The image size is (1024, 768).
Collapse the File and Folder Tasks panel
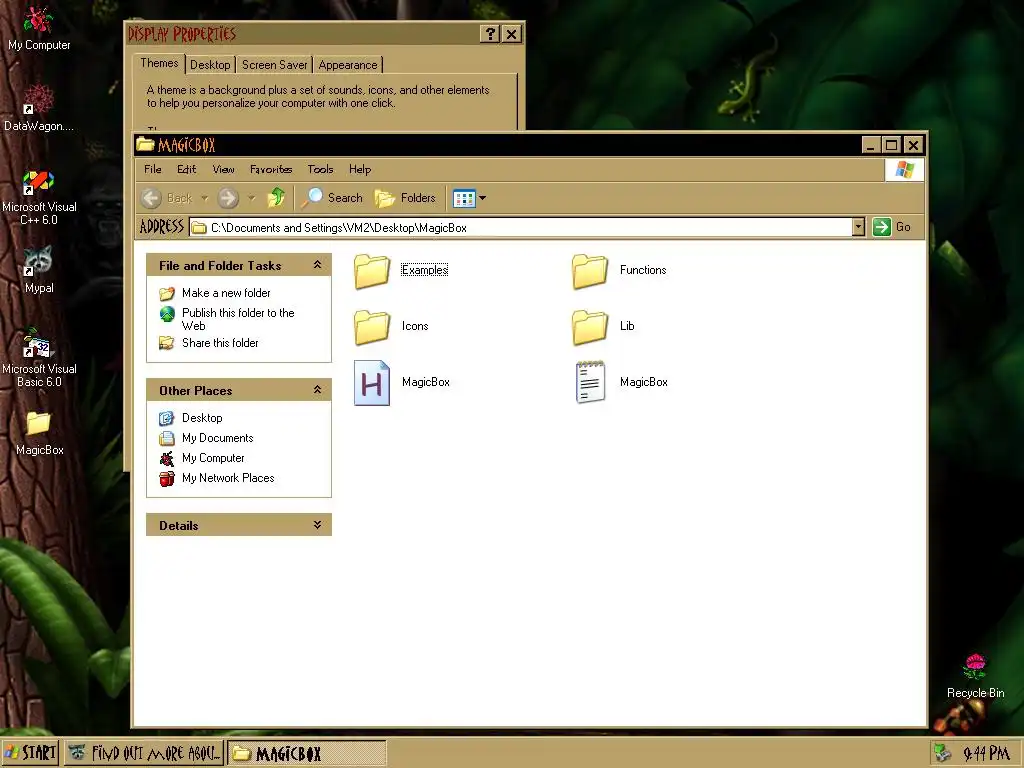[317, 264]
